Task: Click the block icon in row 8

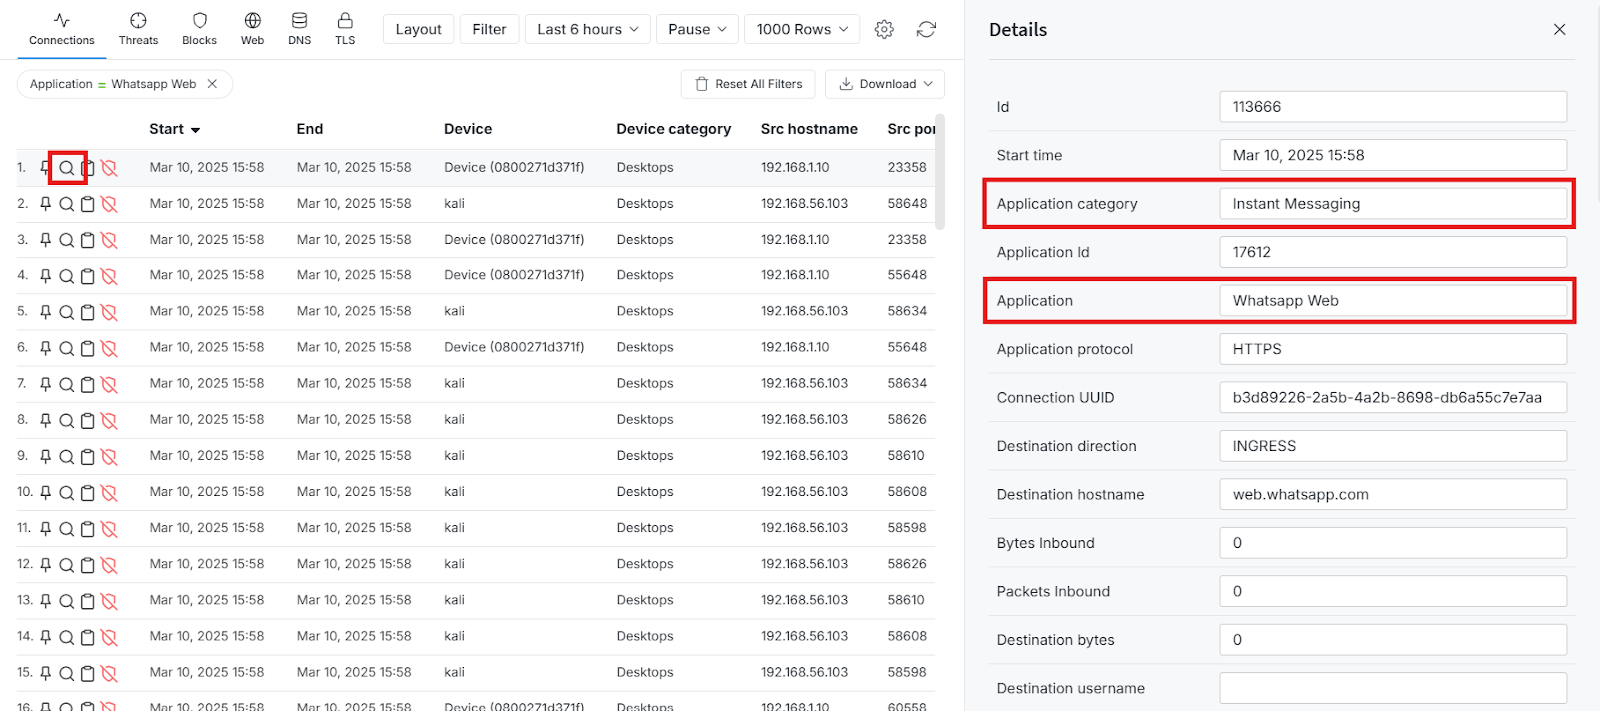Action: pyautogui.click(x=109, y=420)
